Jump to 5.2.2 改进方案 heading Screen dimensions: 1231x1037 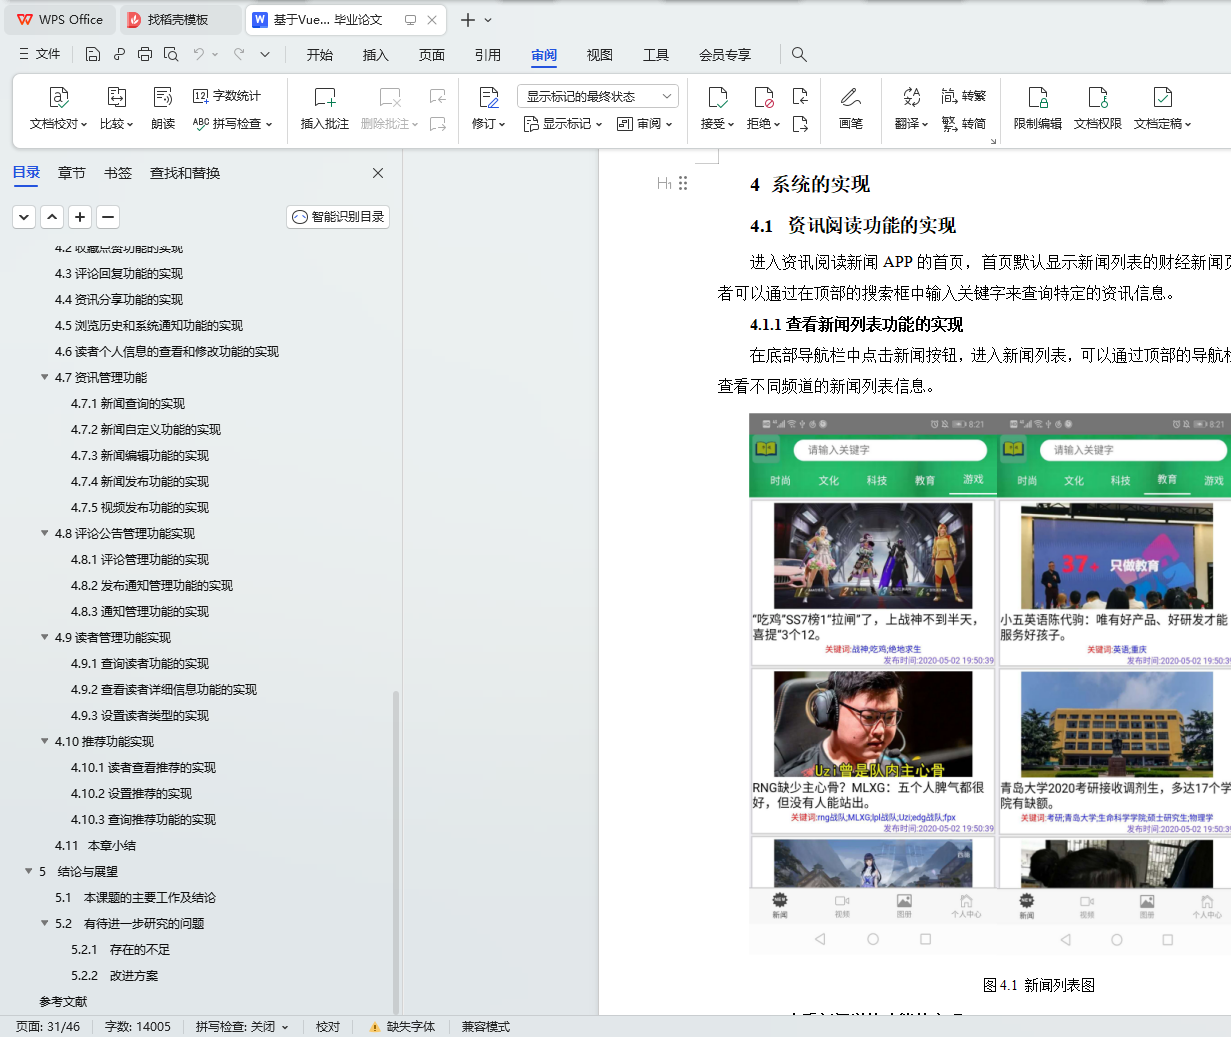click(x=115, y=975)
